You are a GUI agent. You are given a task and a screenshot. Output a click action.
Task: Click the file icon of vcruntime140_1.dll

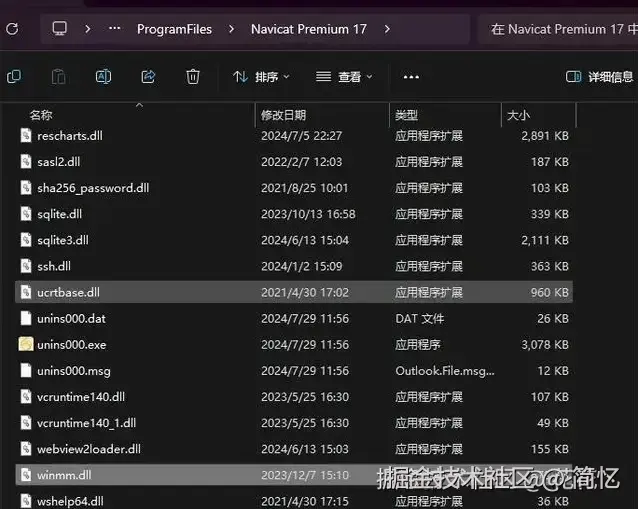click(26, 423)
